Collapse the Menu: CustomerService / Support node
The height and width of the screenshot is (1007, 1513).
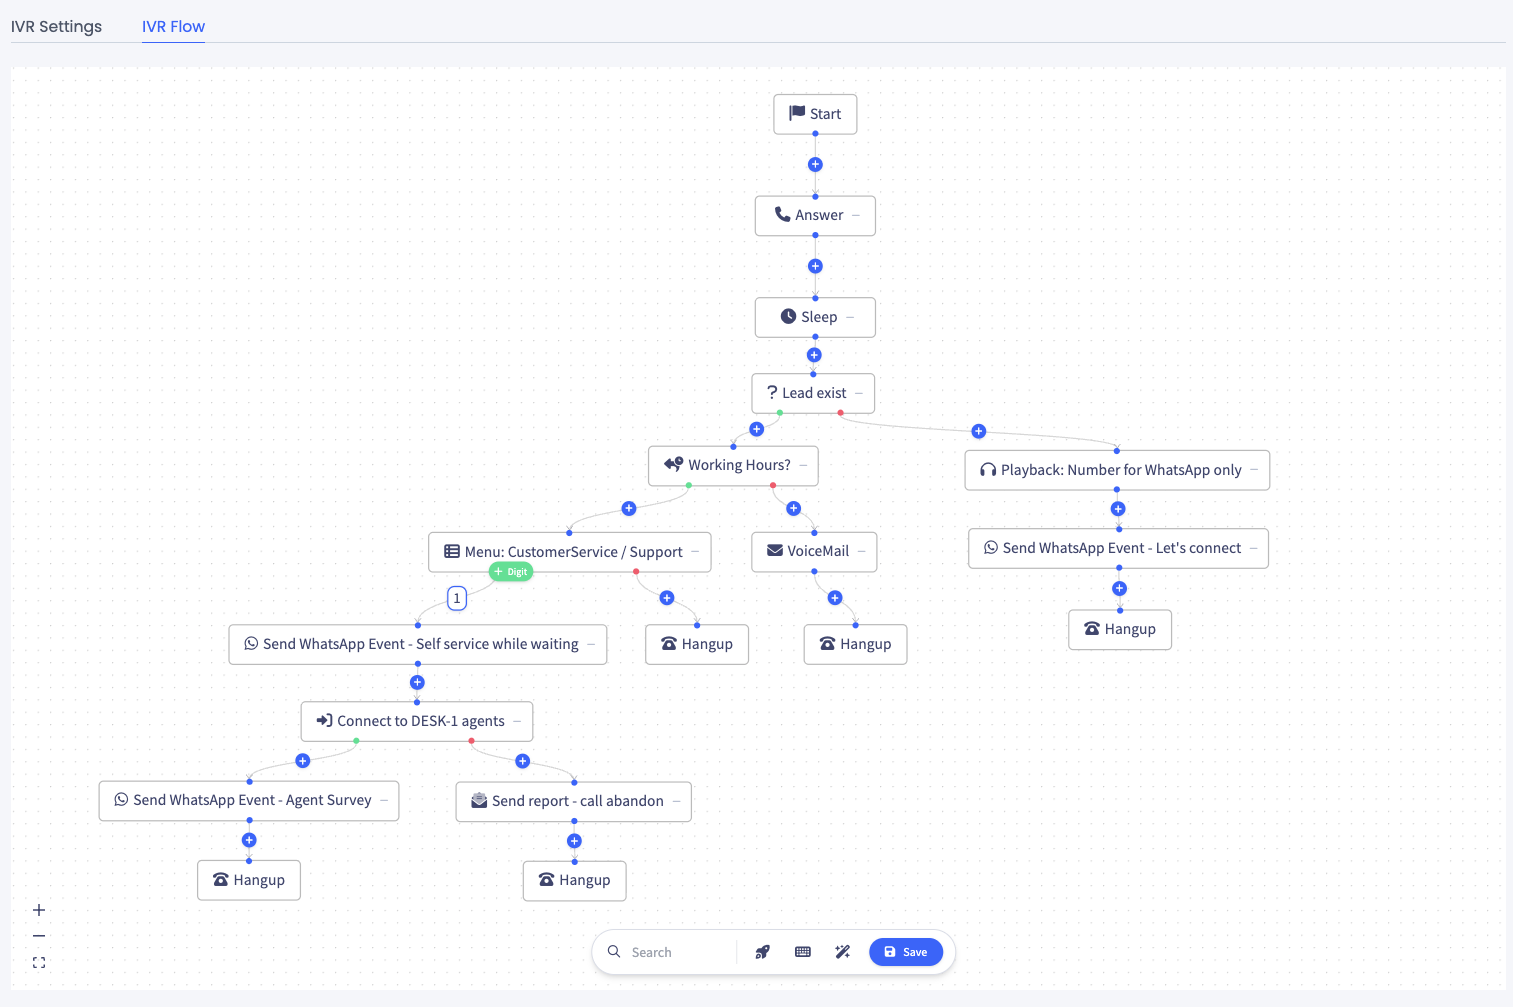[697, 551]
